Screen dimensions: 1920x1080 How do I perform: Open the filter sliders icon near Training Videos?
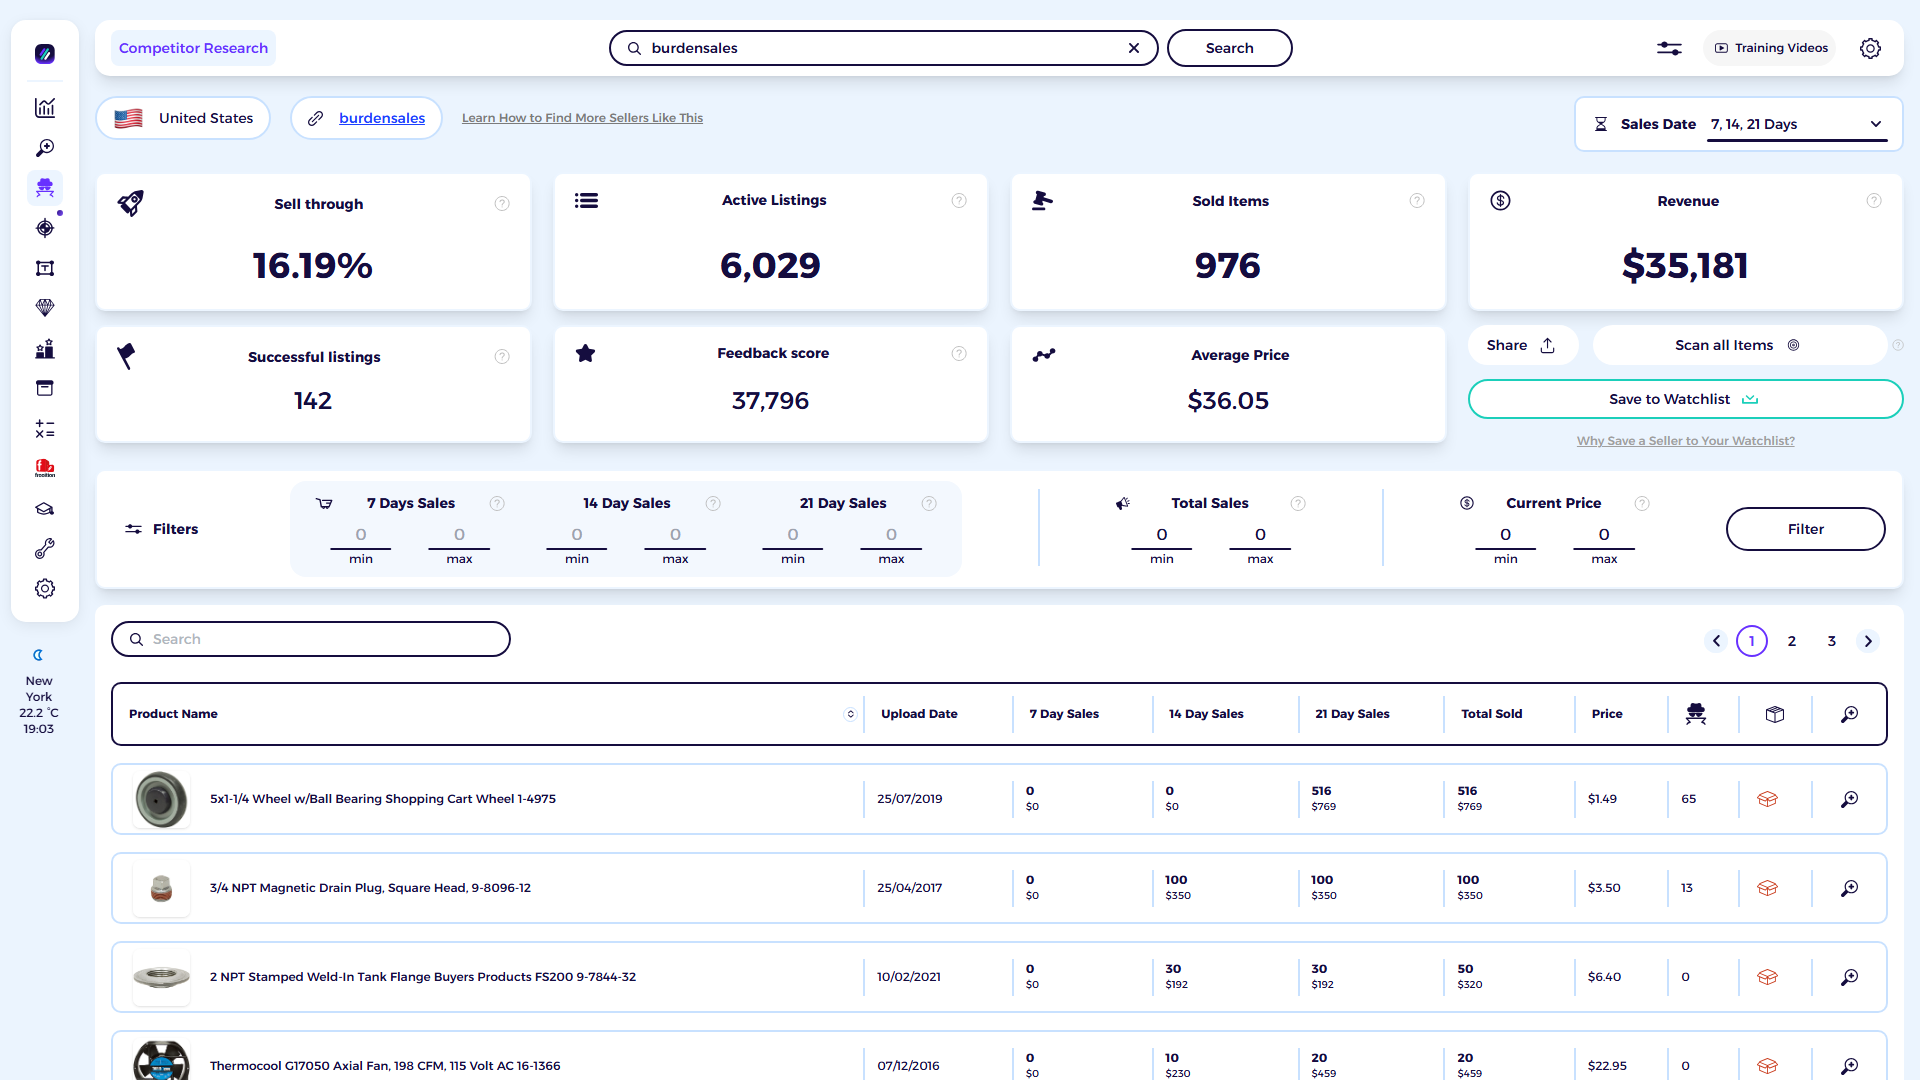1669,48
